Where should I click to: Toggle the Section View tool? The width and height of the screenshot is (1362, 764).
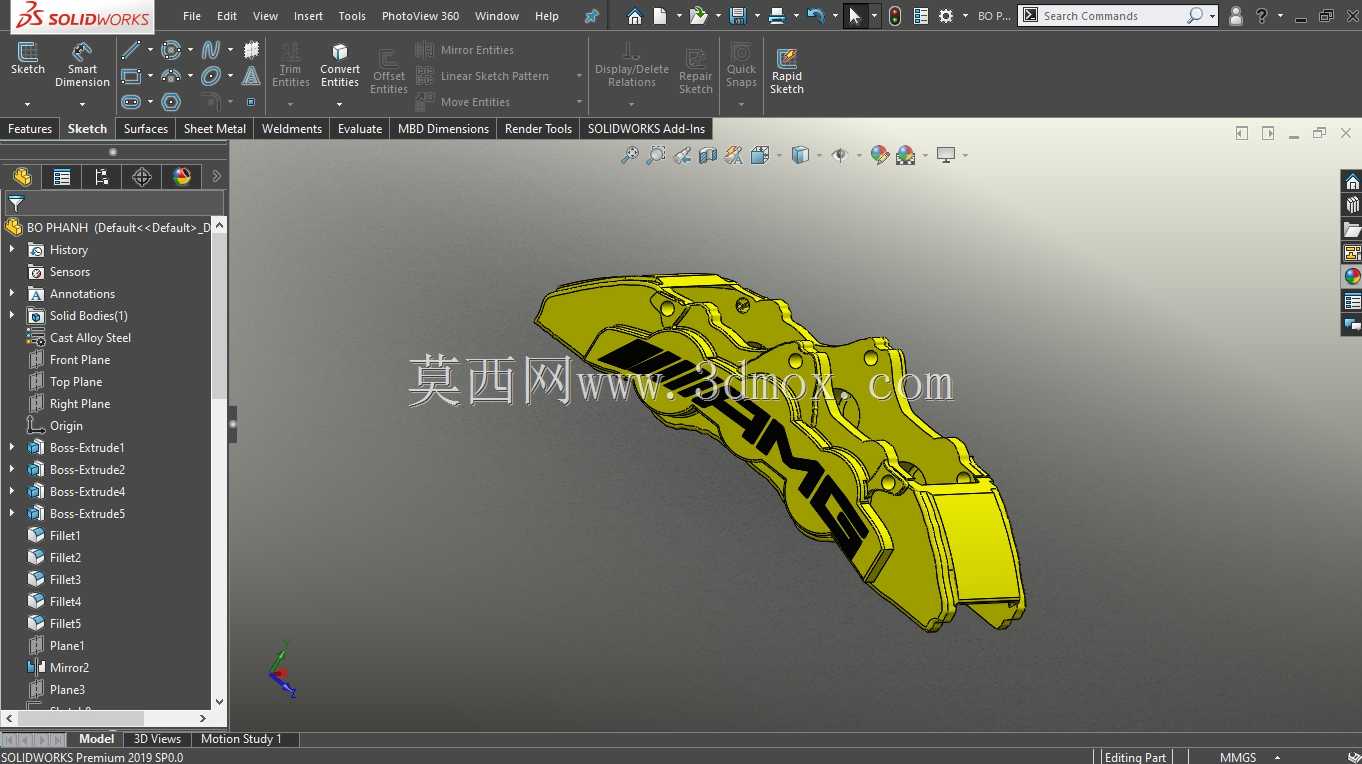coord(708,155)
